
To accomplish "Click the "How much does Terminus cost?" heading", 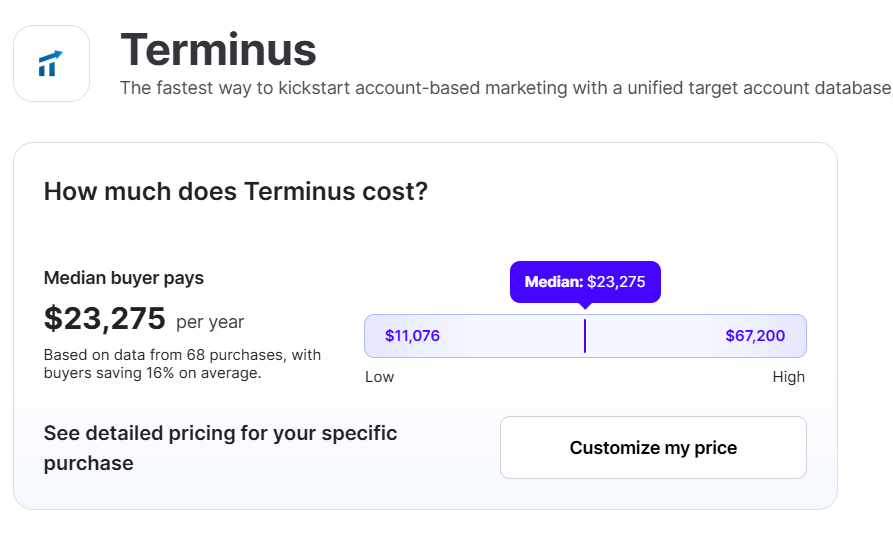I will tap(235, 191).
